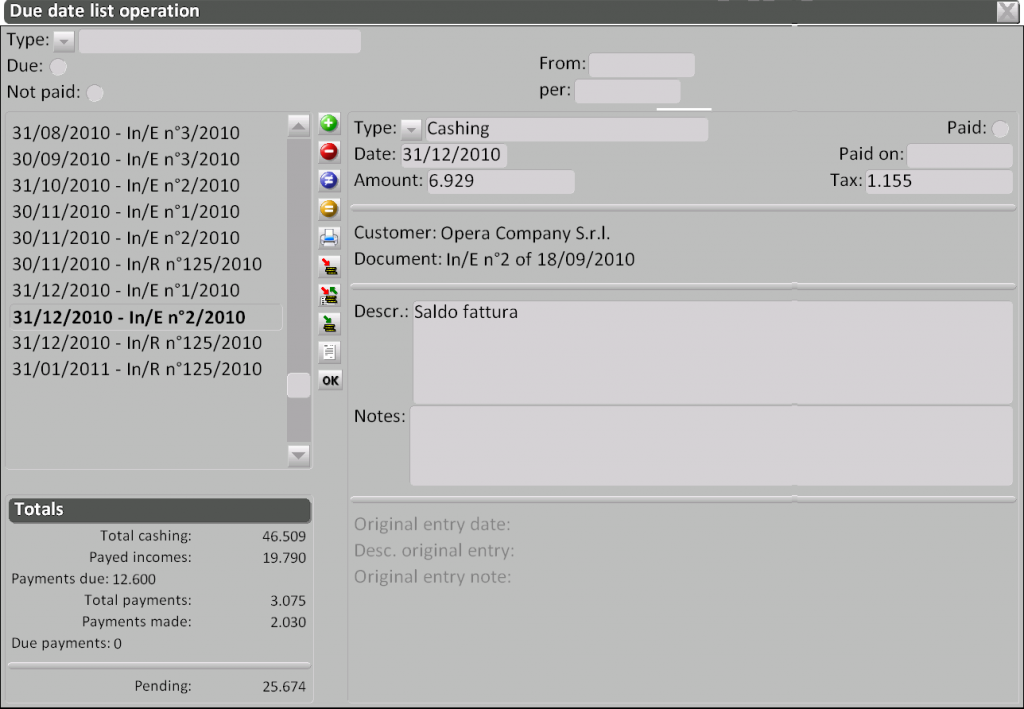Click the green plus add icon
Viewport: 1024px width, 709px height.
(329, 124)
